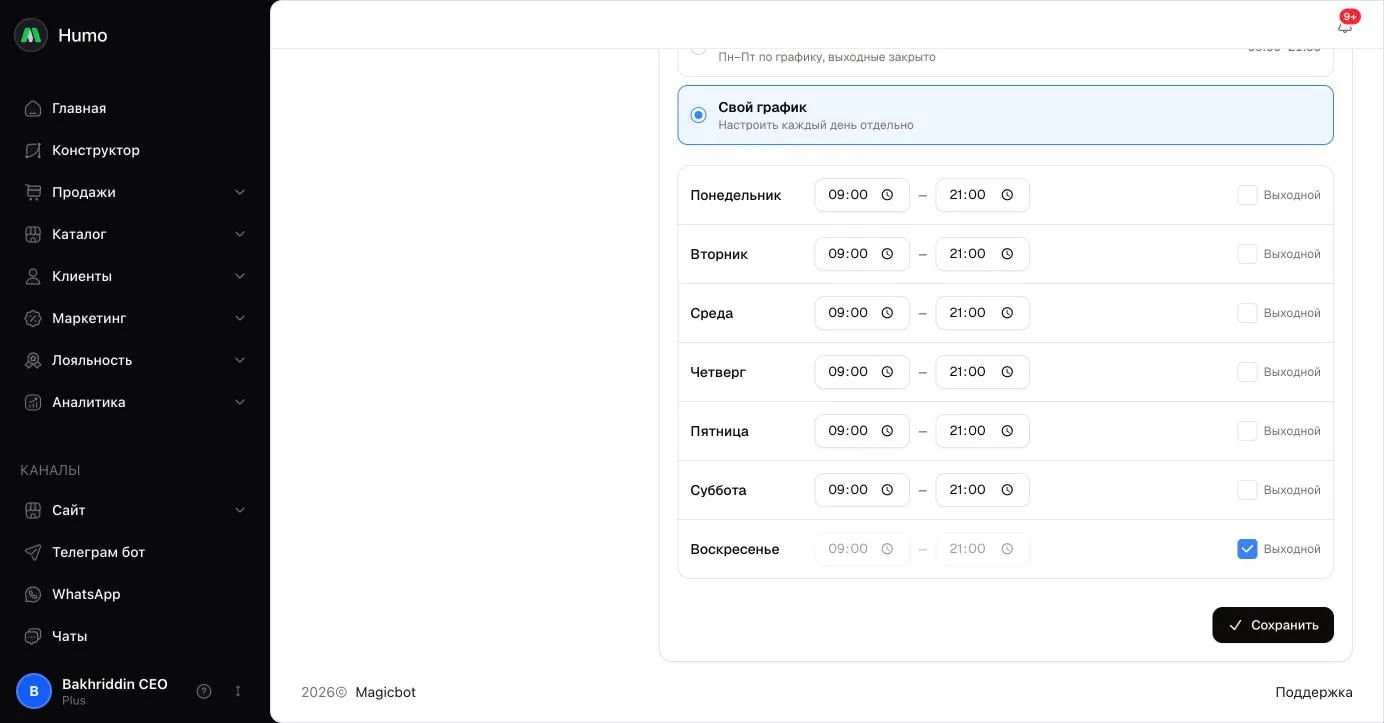Click the help question mark icon
Screen dimensions: 1384x723
click(x=204, y=691)
